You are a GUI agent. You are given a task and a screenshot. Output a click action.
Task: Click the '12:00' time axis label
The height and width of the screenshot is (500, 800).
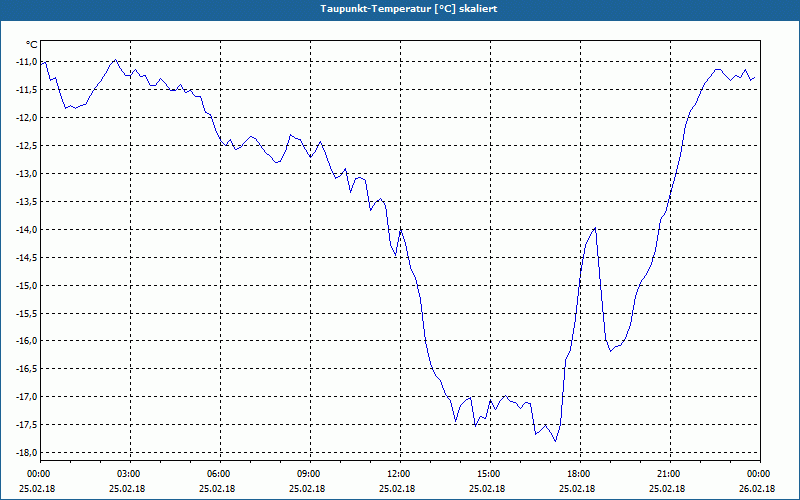pos(397,474)
